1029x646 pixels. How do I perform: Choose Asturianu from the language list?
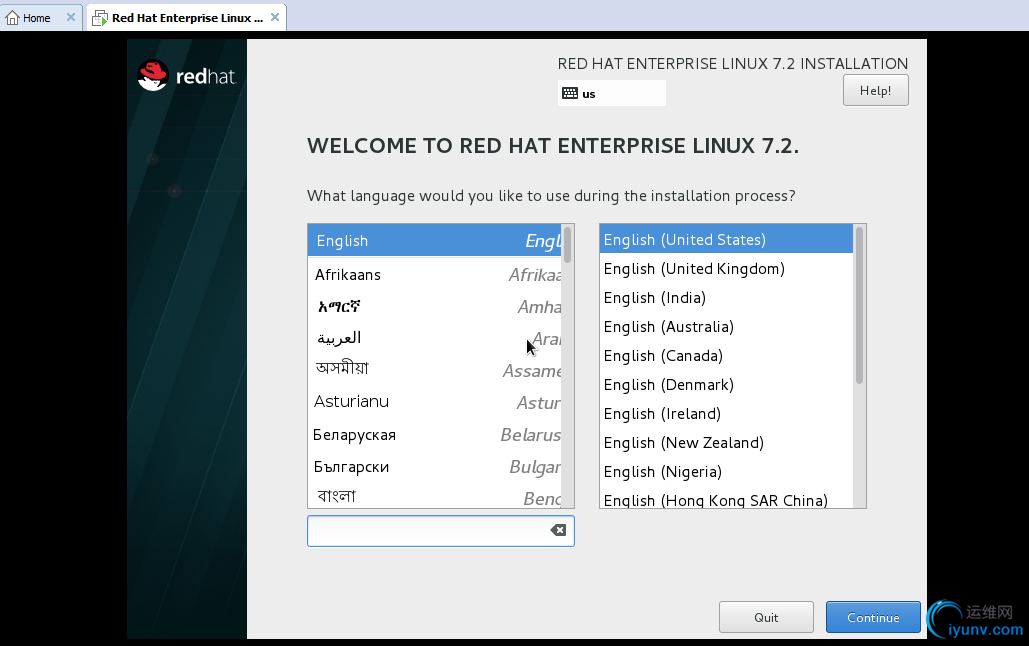tap(351, 402)
